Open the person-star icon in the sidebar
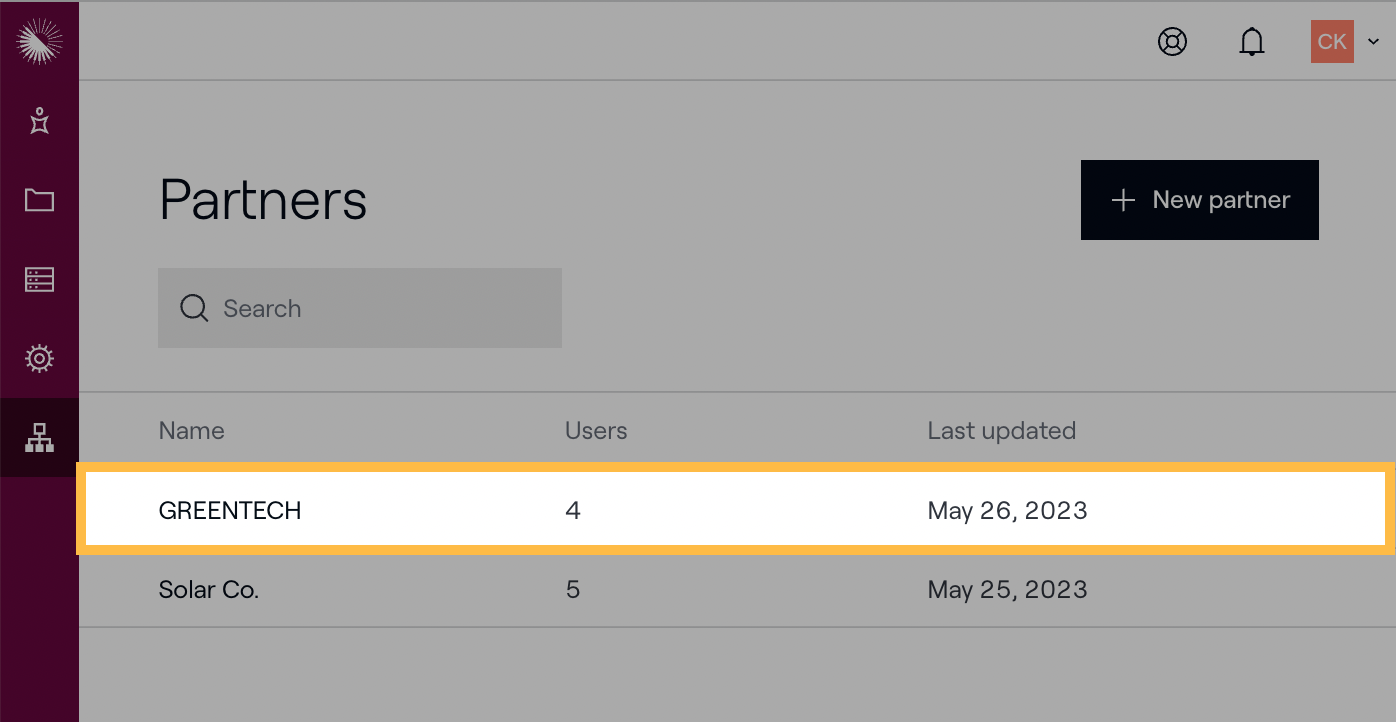Image resolution: width=1396 pixels, height=722 pixels. pyautogui.click(x=39, y=121)
